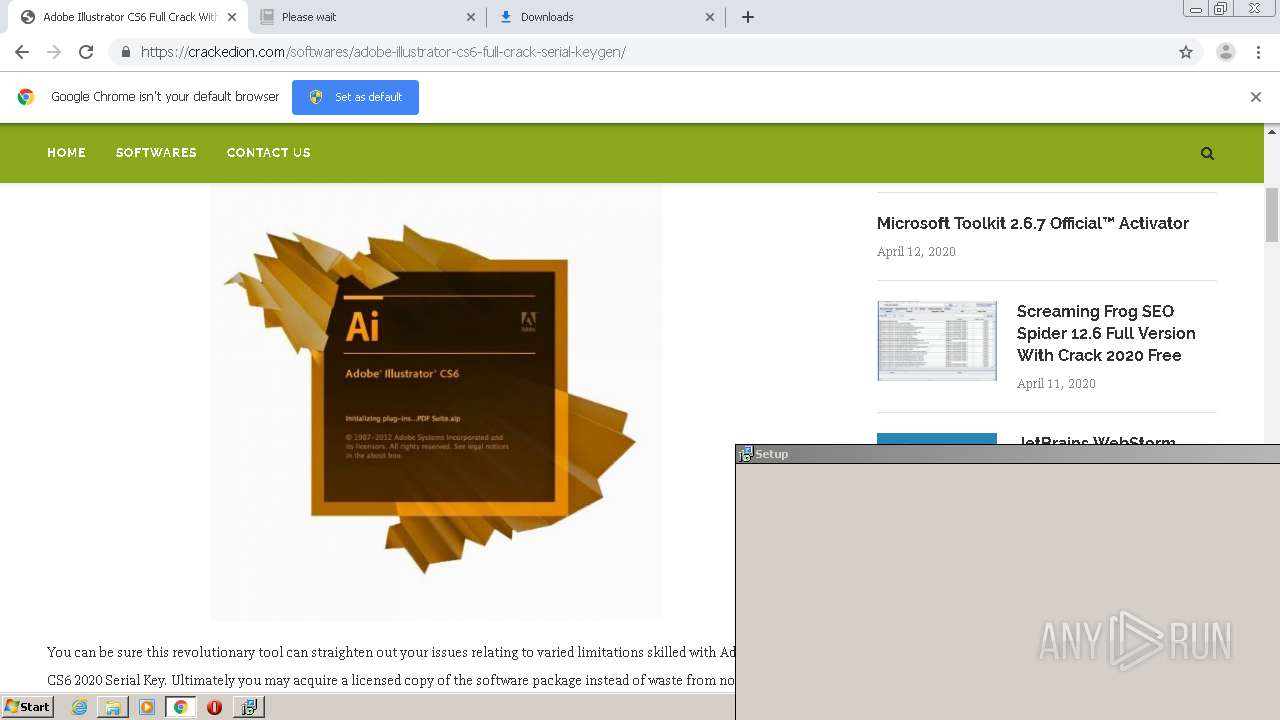Click the JetBrains WebStorm article link
1280x720 pixels.
(x=1096, y=439)
